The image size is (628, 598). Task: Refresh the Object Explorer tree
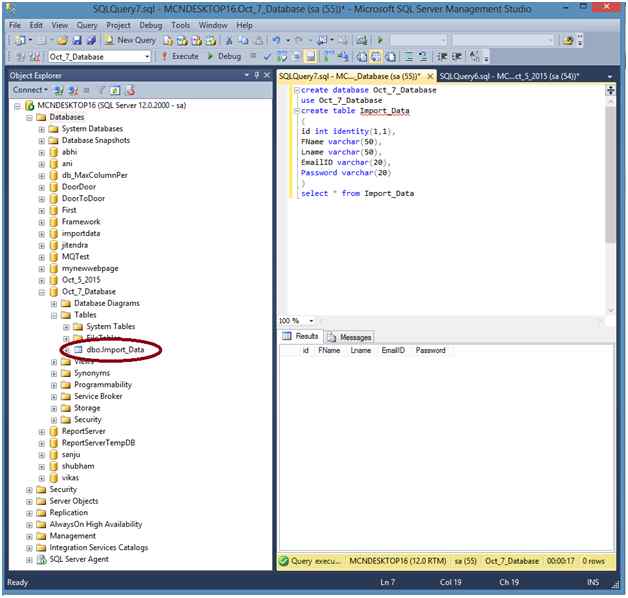[116, 90]
